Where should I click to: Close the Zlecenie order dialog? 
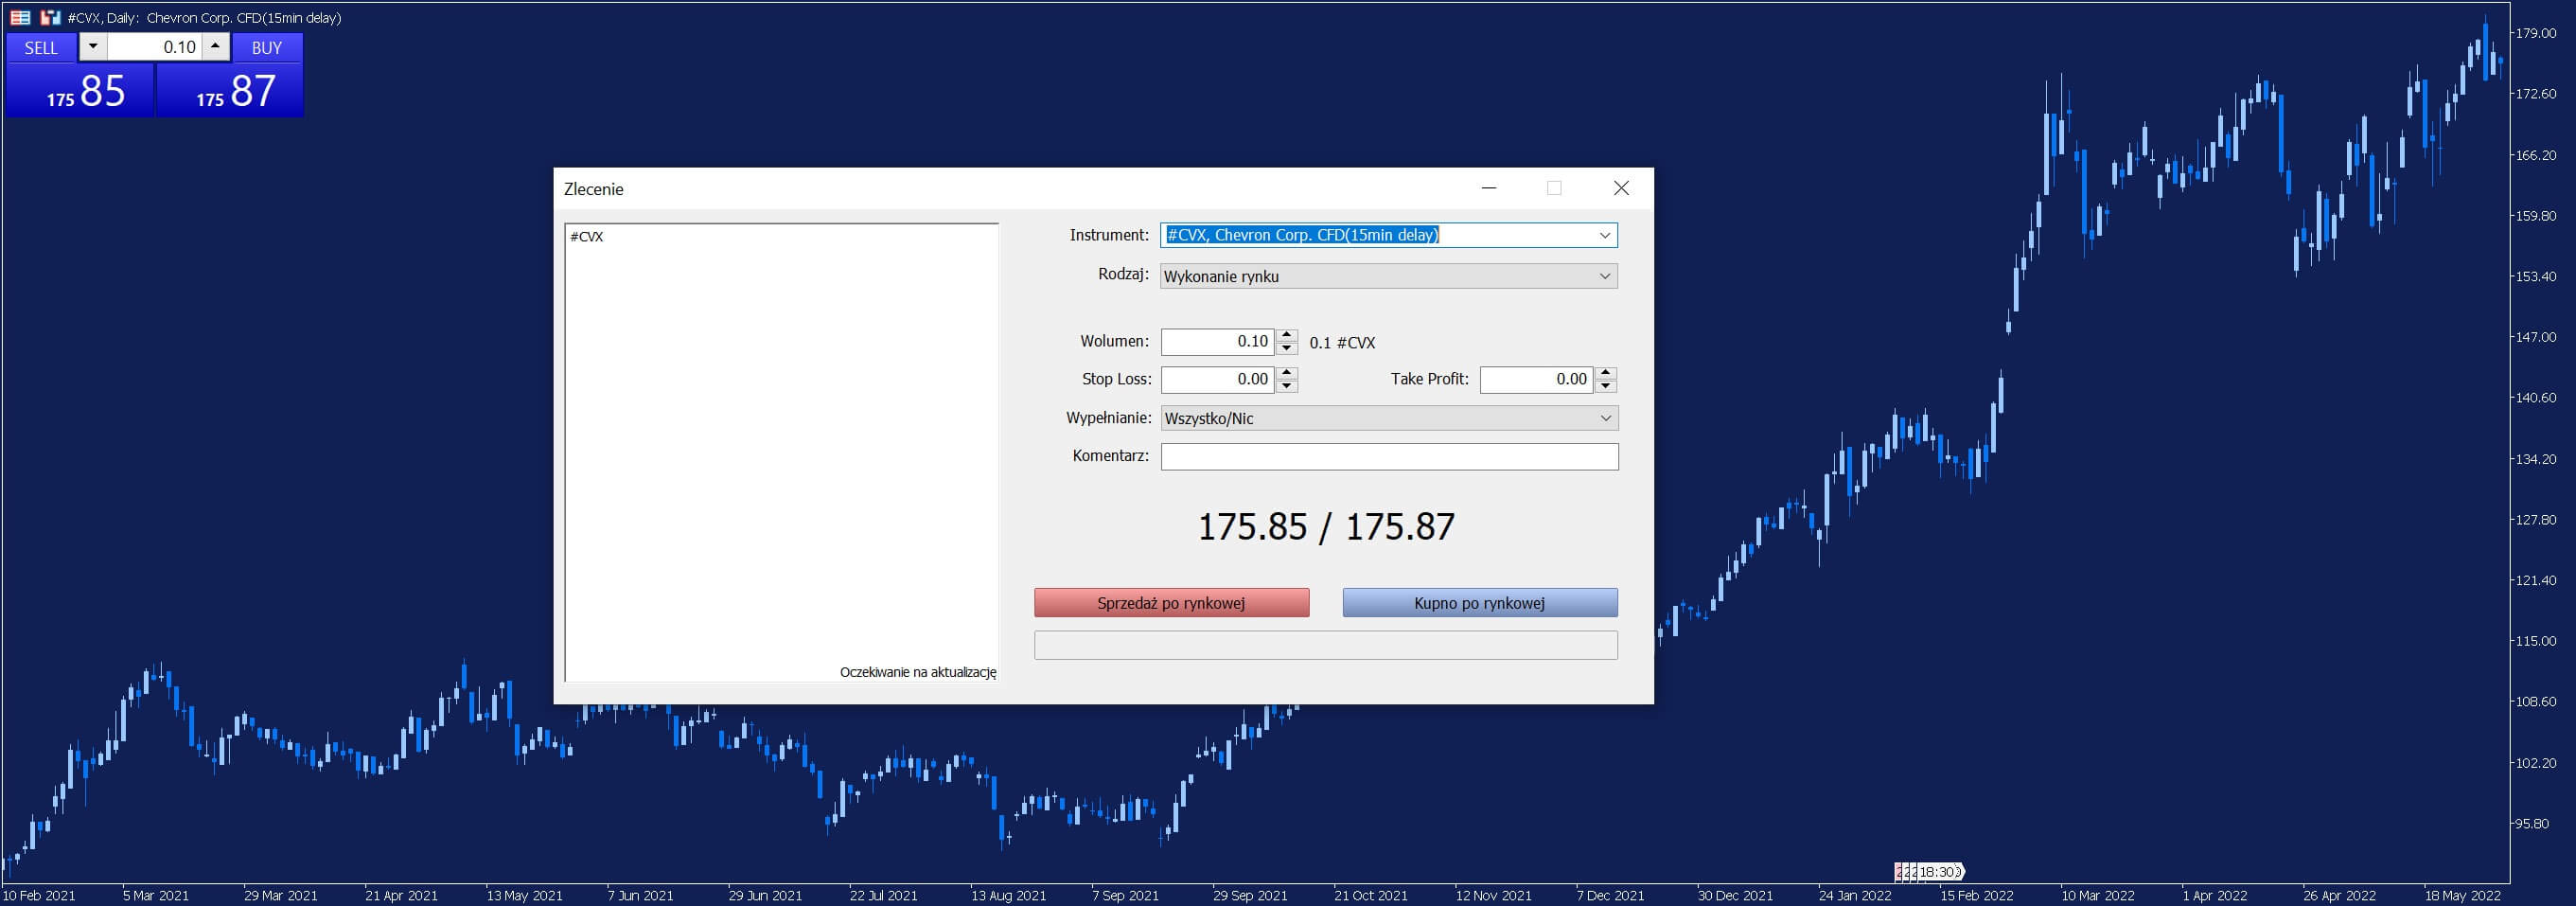(1621, 188)
